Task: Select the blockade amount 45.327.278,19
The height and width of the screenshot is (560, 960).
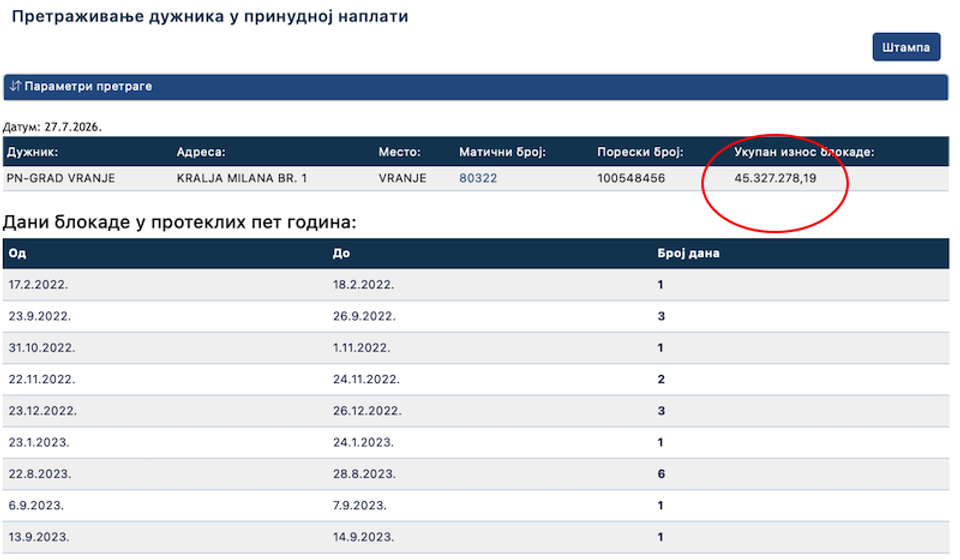Action: 775,178
